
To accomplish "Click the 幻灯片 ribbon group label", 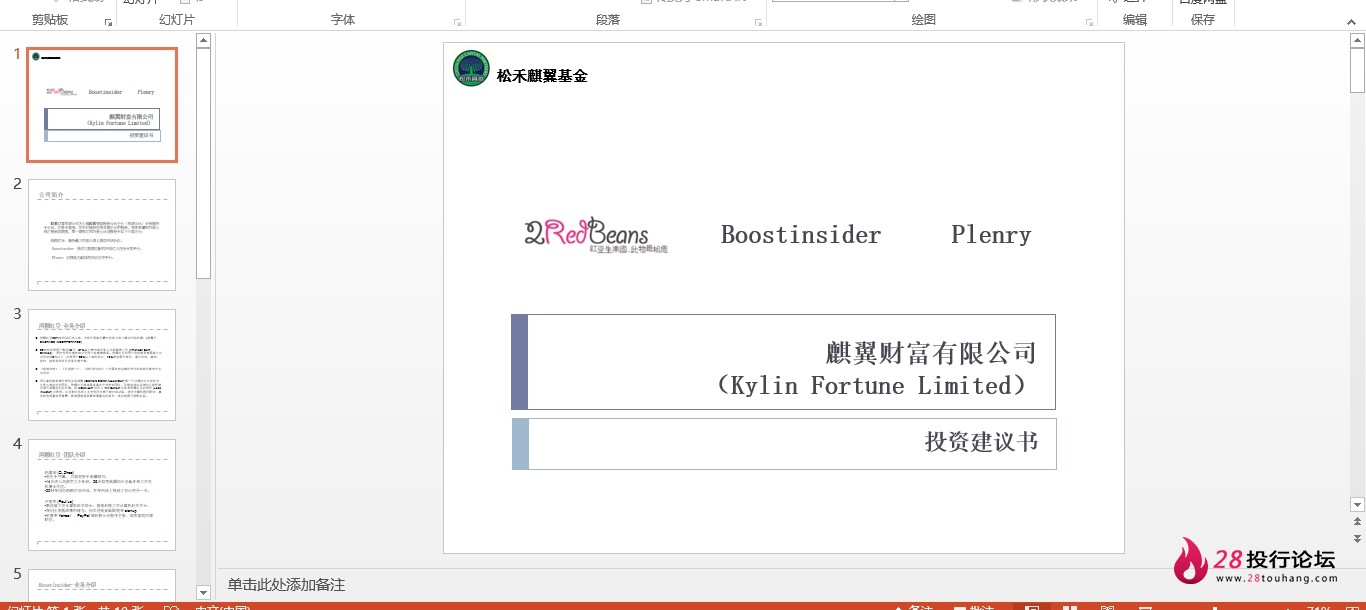I will (x=177, y=20).
